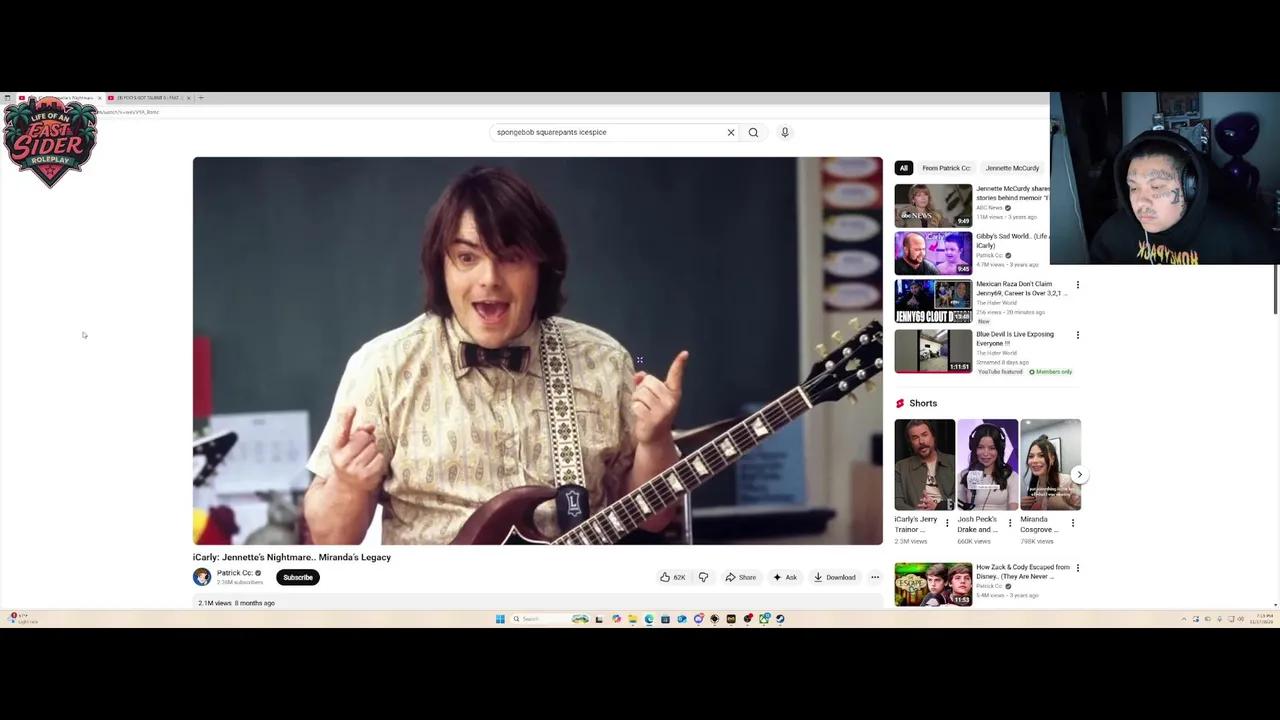
Task: Open options menu for Josh Peck's Drake short
Action: 1010,523
